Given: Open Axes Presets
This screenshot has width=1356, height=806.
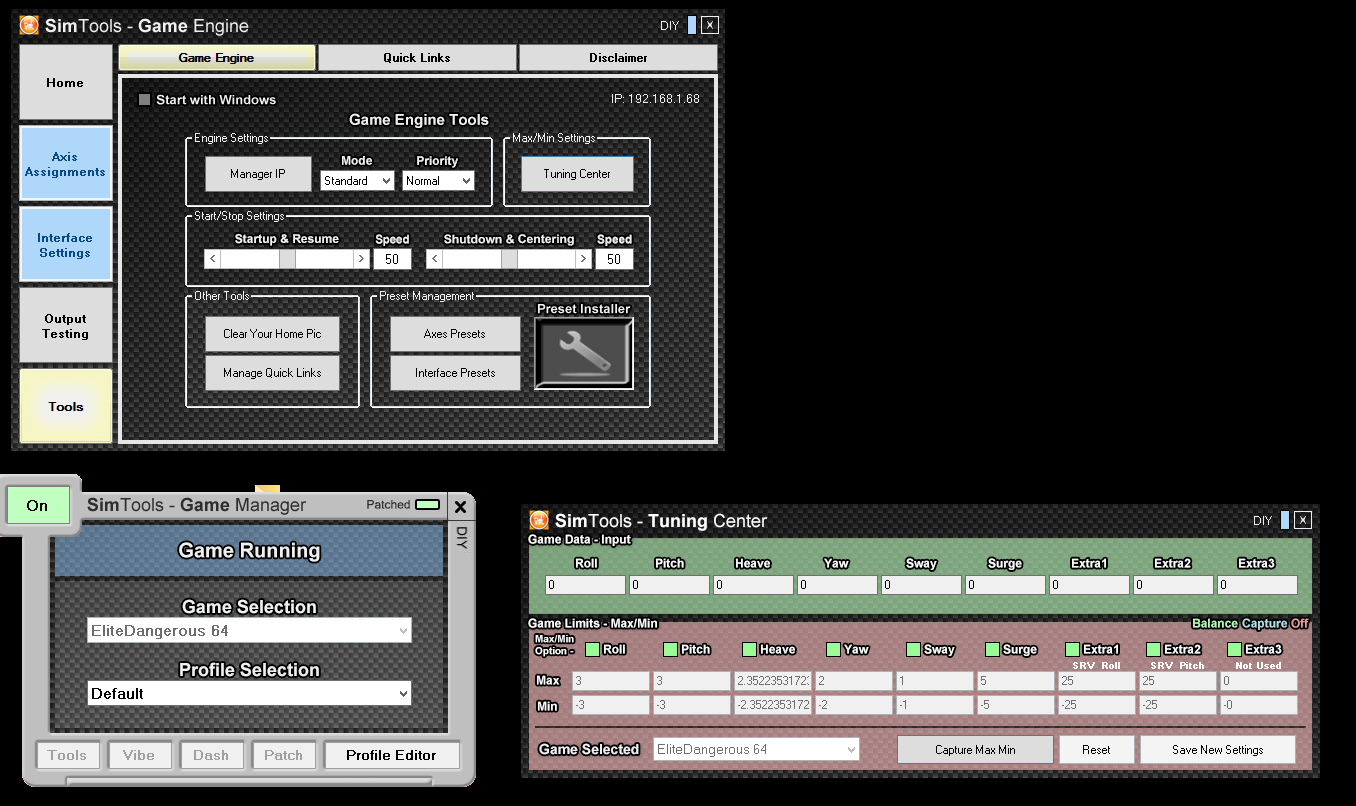Looking at the screenshot, I should [455, 334].
